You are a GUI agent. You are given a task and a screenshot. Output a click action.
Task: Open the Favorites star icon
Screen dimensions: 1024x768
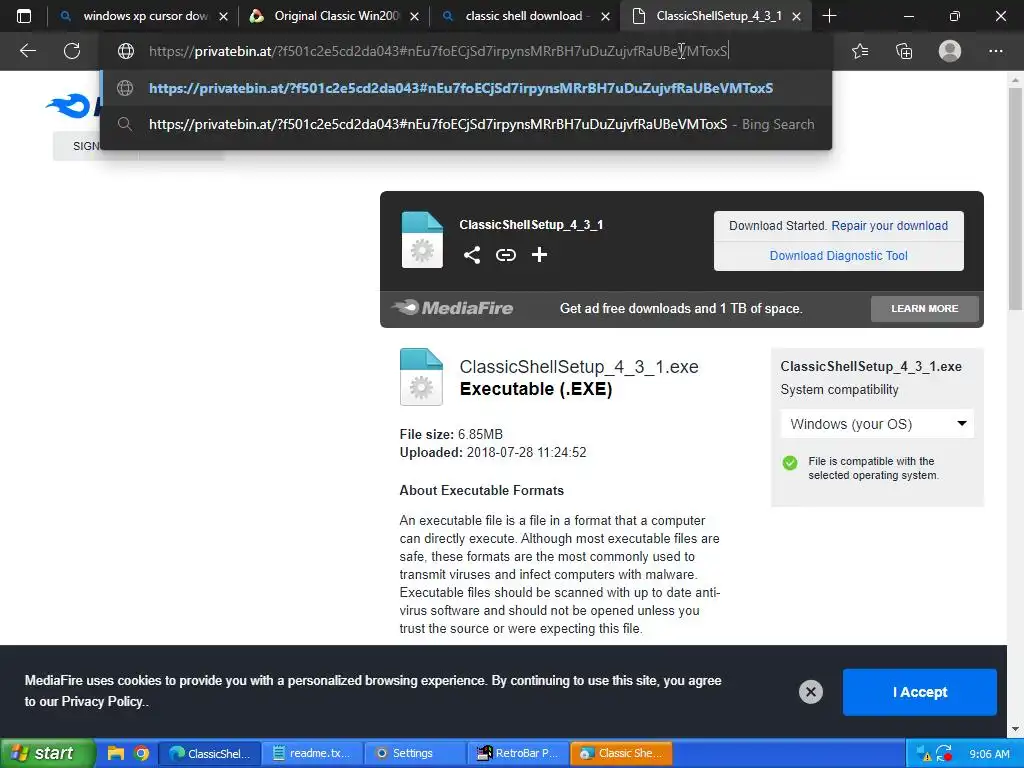tap(859, 51)
